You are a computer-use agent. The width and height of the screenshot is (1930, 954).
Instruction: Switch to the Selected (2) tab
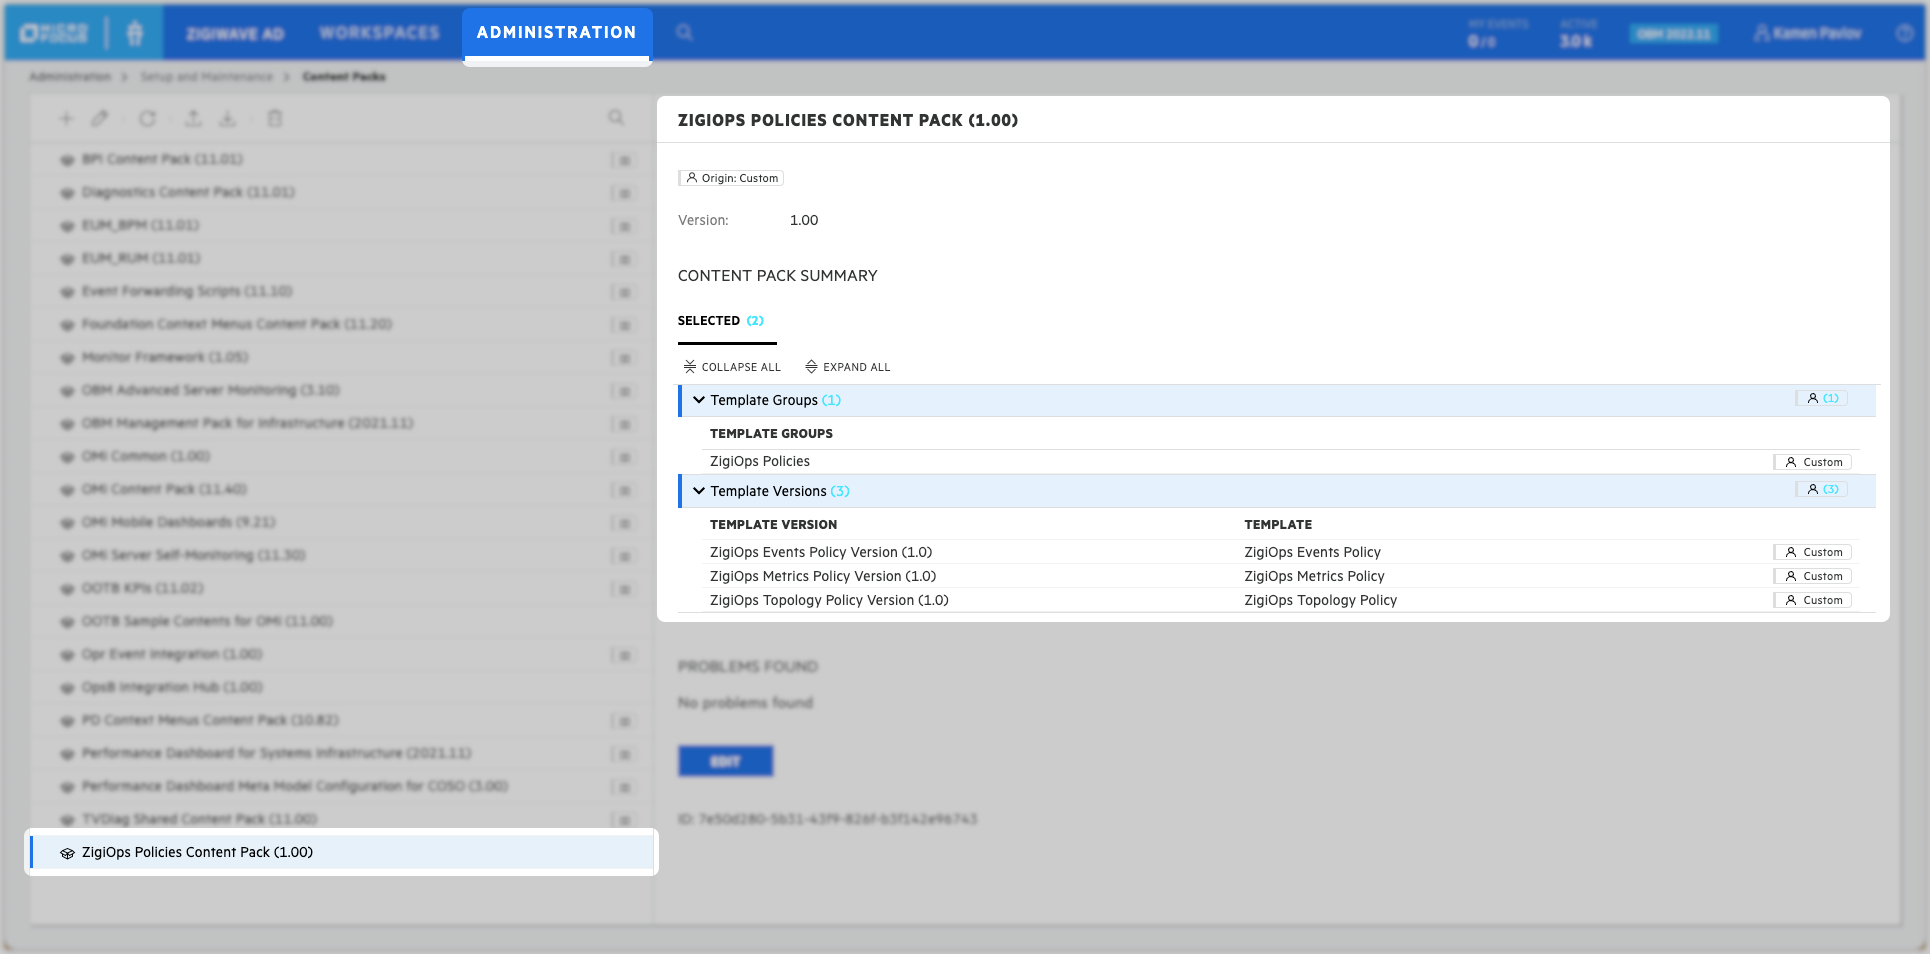tap(720, 321)
